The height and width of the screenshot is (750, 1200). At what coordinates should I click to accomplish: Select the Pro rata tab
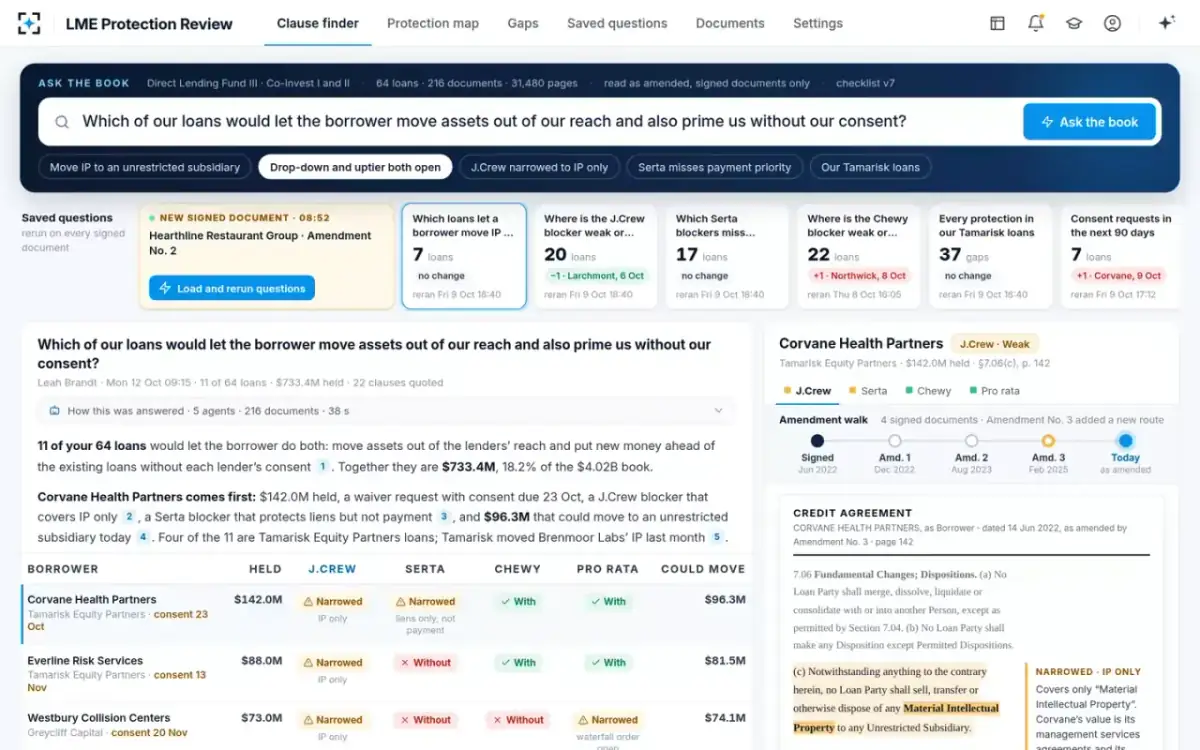click(994, 391)
